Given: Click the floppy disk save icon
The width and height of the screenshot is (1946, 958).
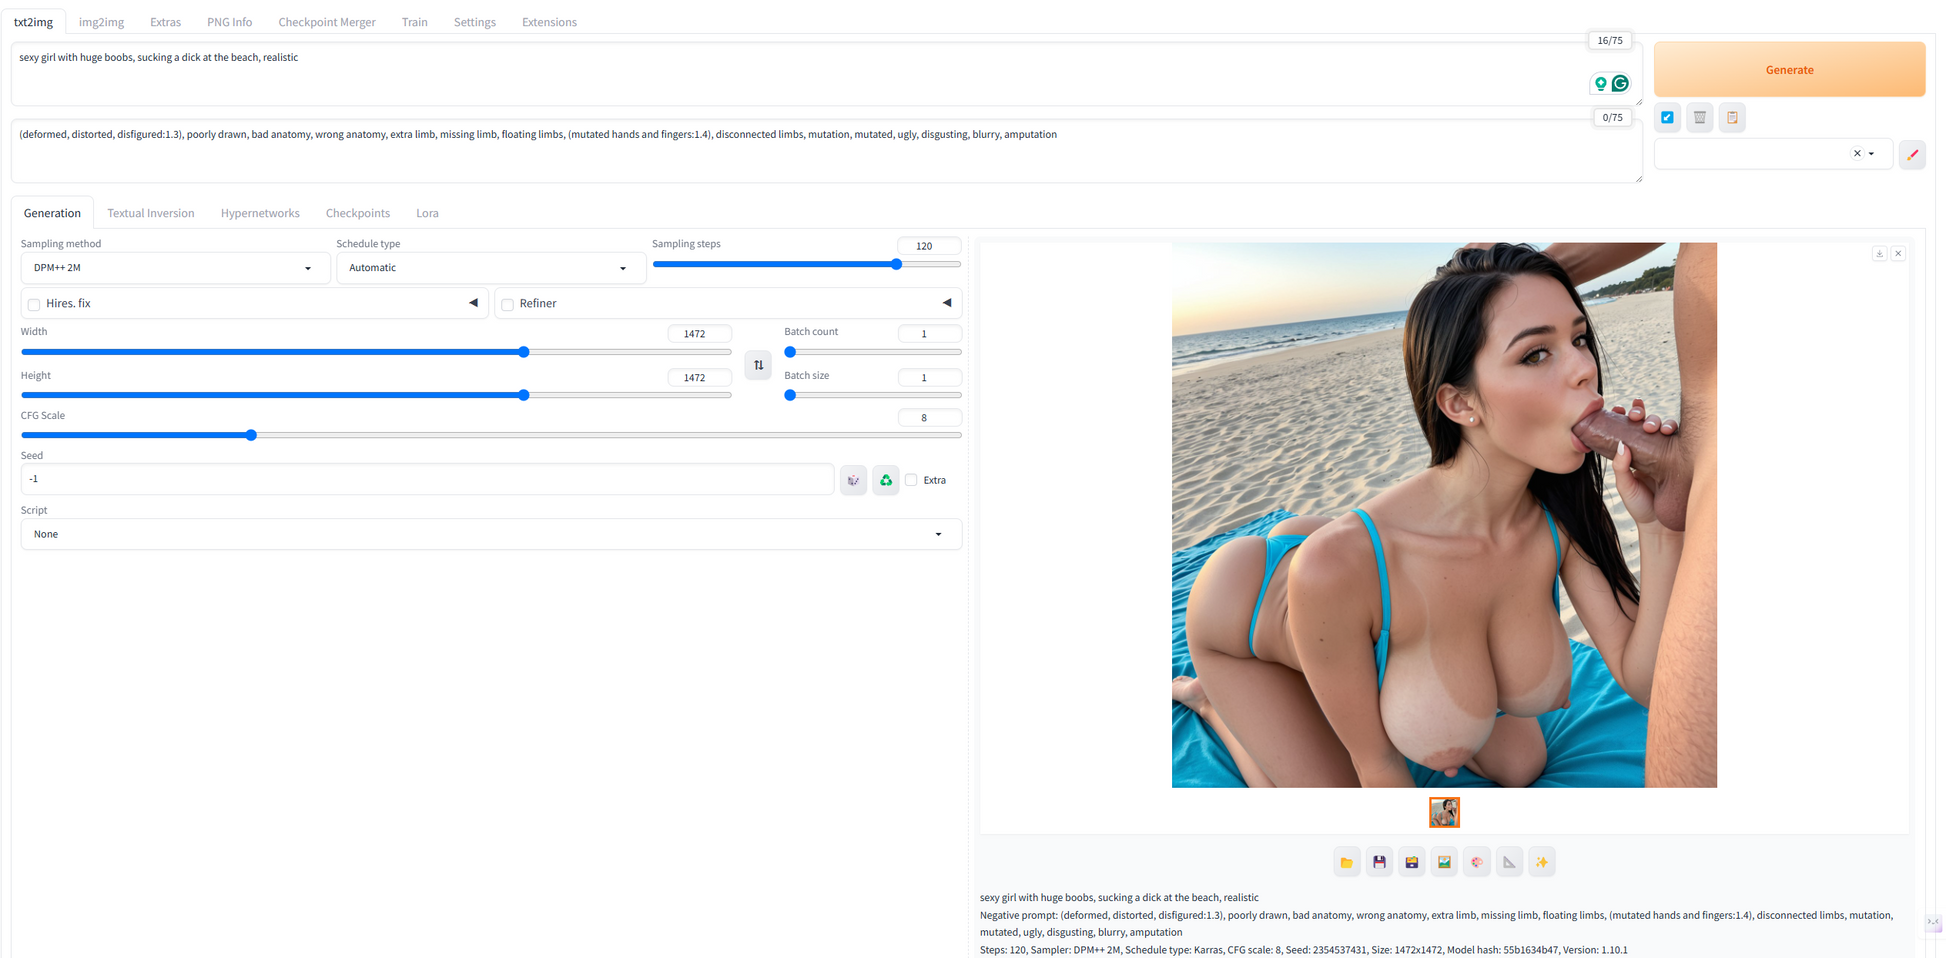Looking at the screenshot, I should pos(1379,862).
